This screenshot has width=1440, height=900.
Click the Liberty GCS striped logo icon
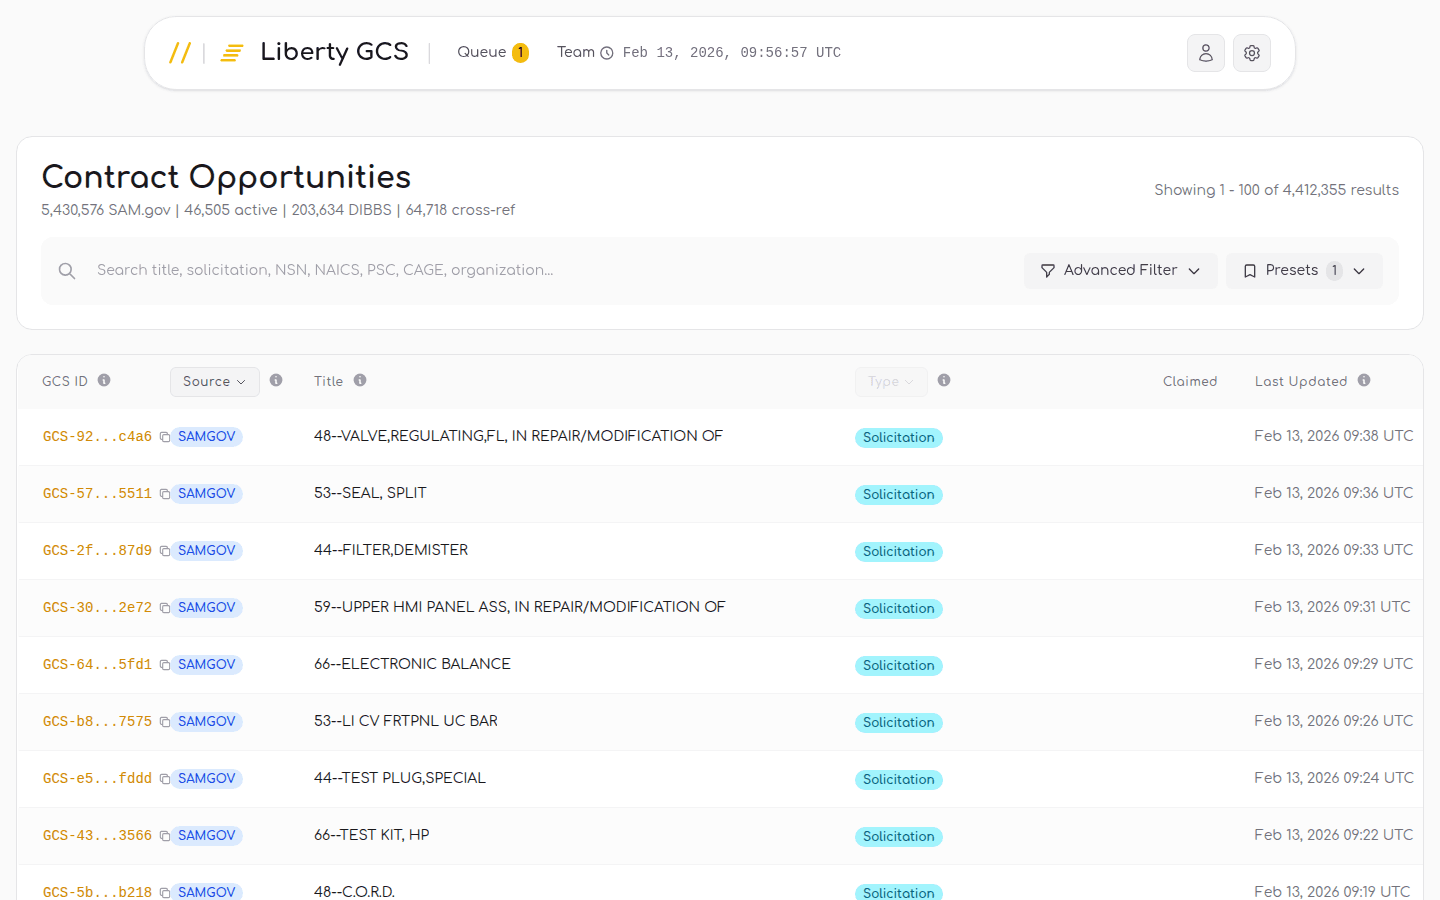tap(231, 52)
